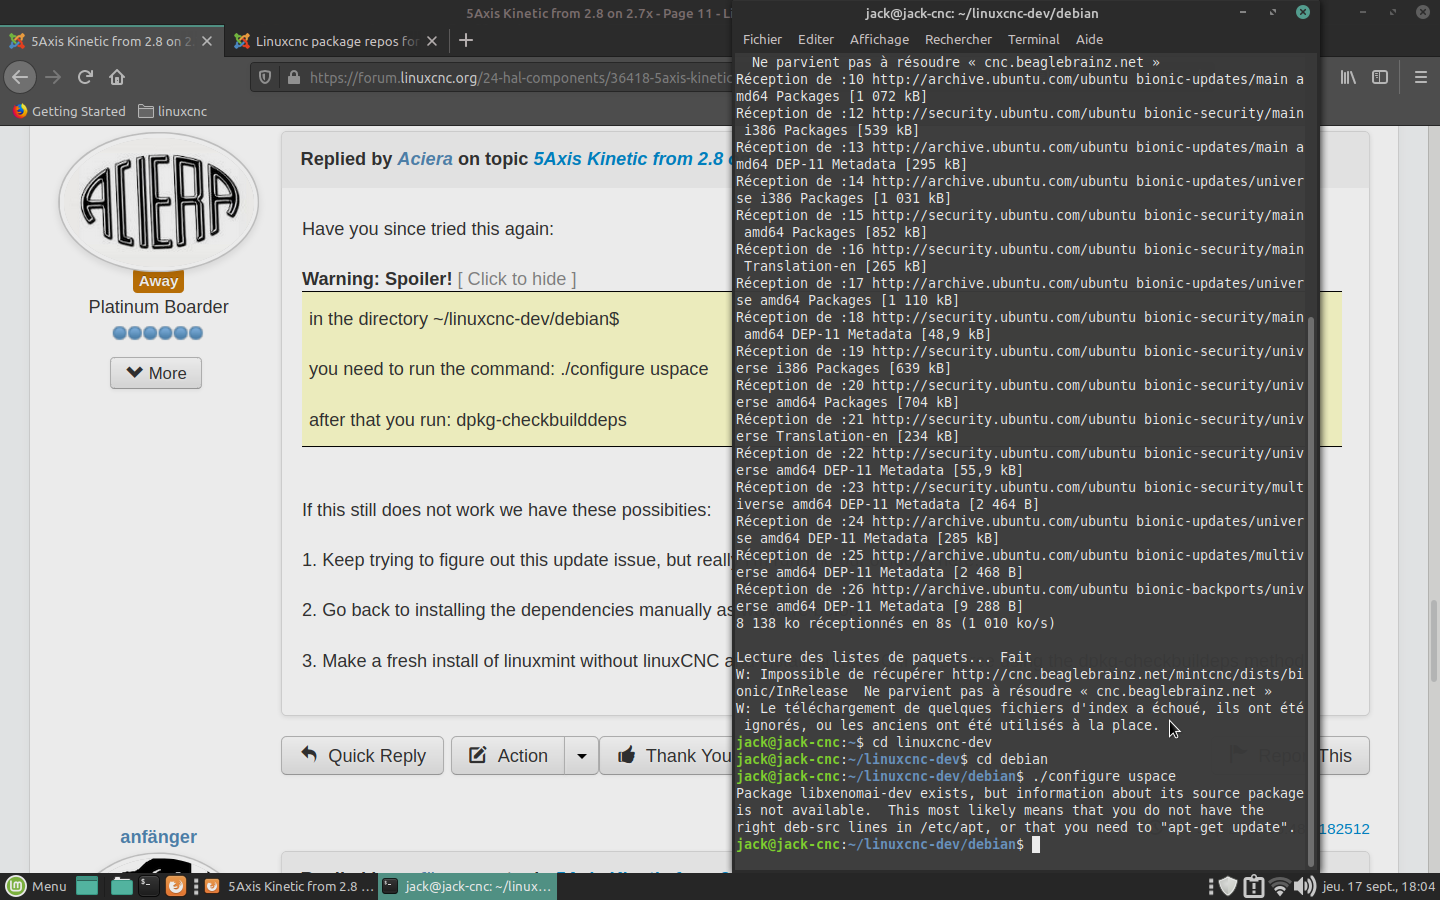Switch to 5Axis Kinetic from 2.8 tab
Image resolution: width=1440 pixels, height=900 pixels.
click(x=111, y=41)
